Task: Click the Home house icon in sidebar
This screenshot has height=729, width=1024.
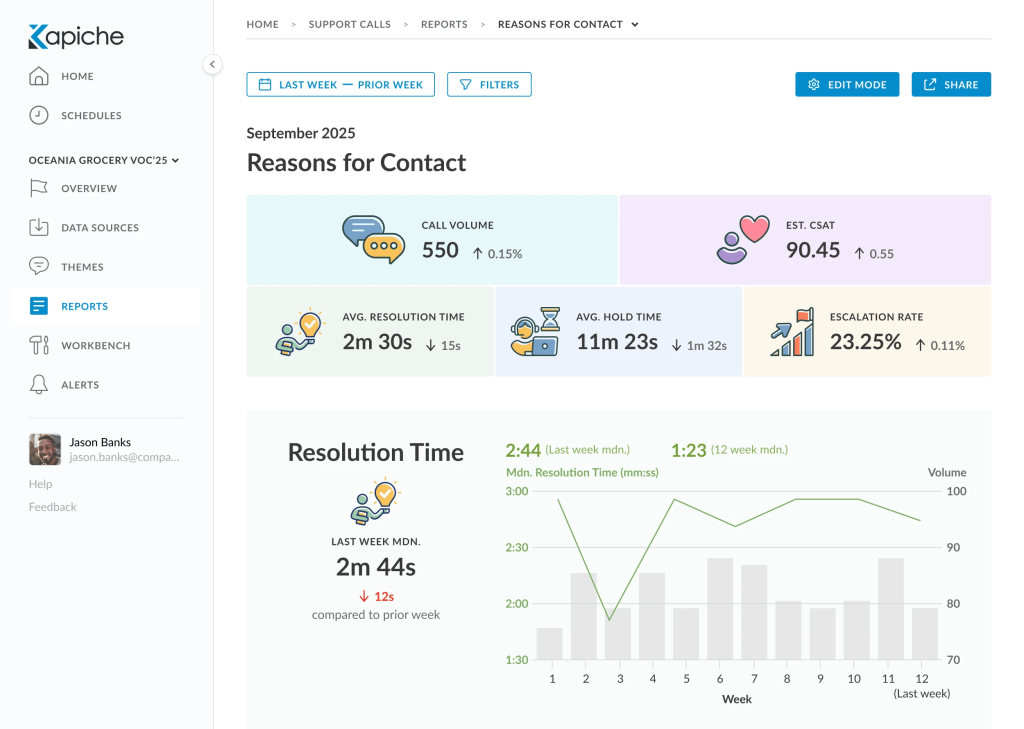Action: 39,76
